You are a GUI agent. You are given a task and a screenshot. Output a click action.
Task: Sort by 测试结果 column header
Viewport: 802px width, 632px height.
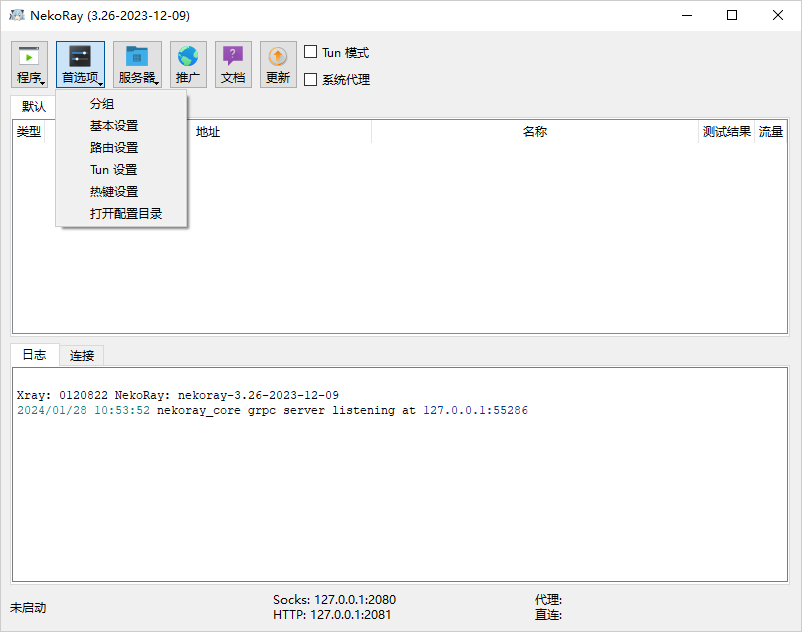[726, 132]
